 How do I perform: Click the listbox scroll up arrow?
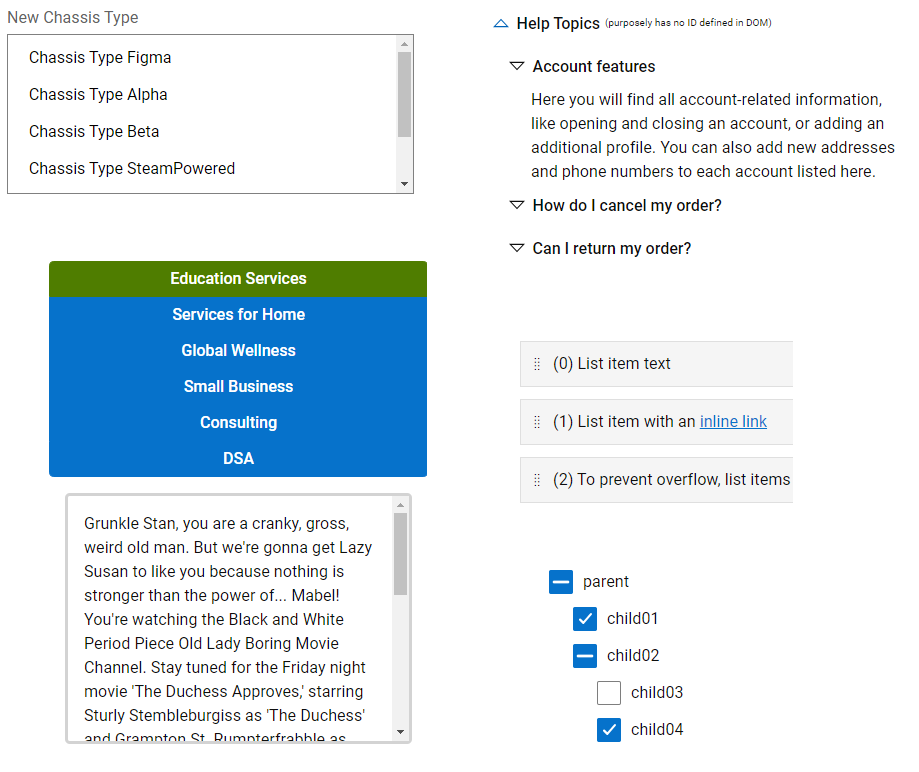pos(404,44)
